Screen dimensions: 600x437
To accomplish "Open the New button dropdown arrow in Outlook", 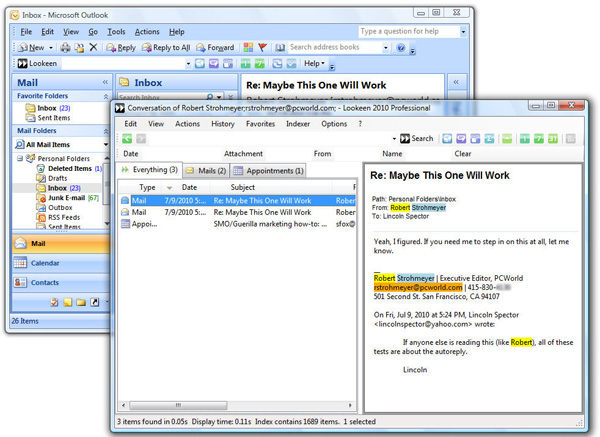I will click(51, 48).
